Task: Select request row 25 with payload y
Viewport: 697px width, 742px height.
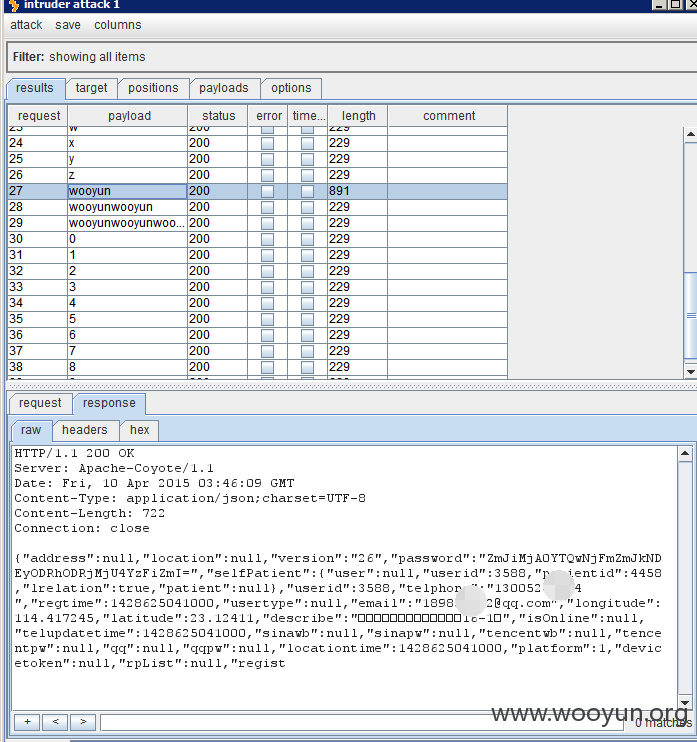Action: point(257,159)
